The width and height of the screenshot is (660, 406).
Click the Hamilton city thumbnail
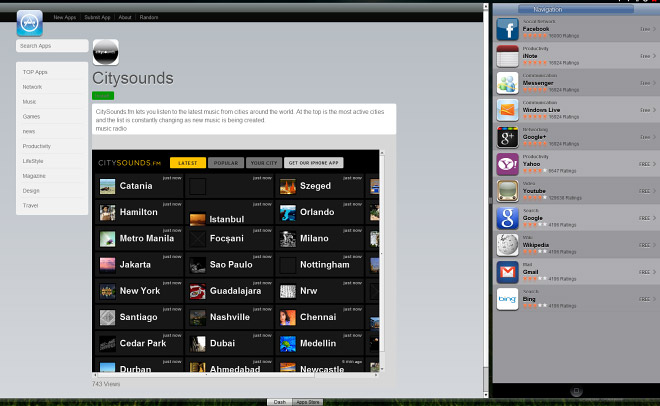(107, 212)
